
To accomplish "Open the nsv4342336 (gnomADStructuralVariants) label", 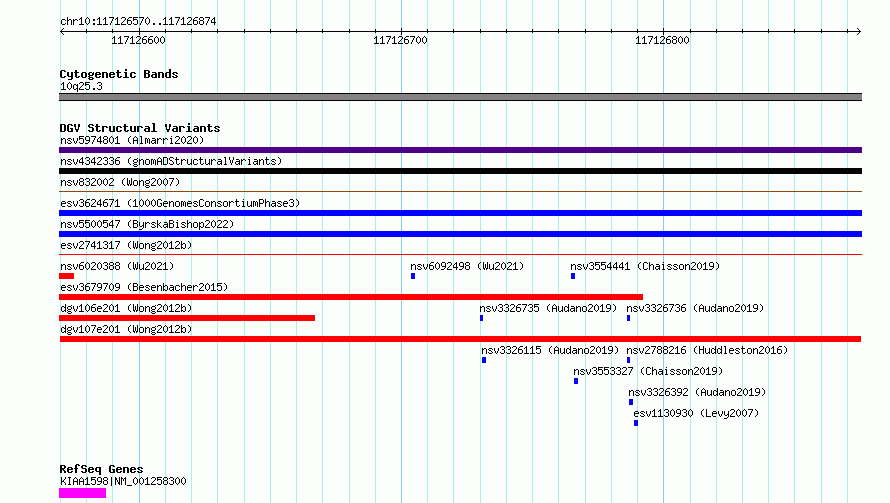I will pos(171,161).
